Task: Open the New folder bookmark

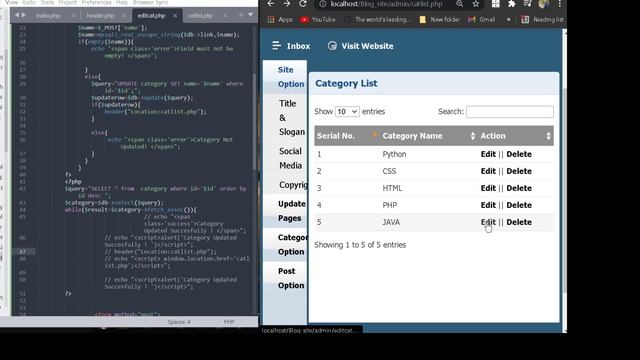Action: [439, 19]
